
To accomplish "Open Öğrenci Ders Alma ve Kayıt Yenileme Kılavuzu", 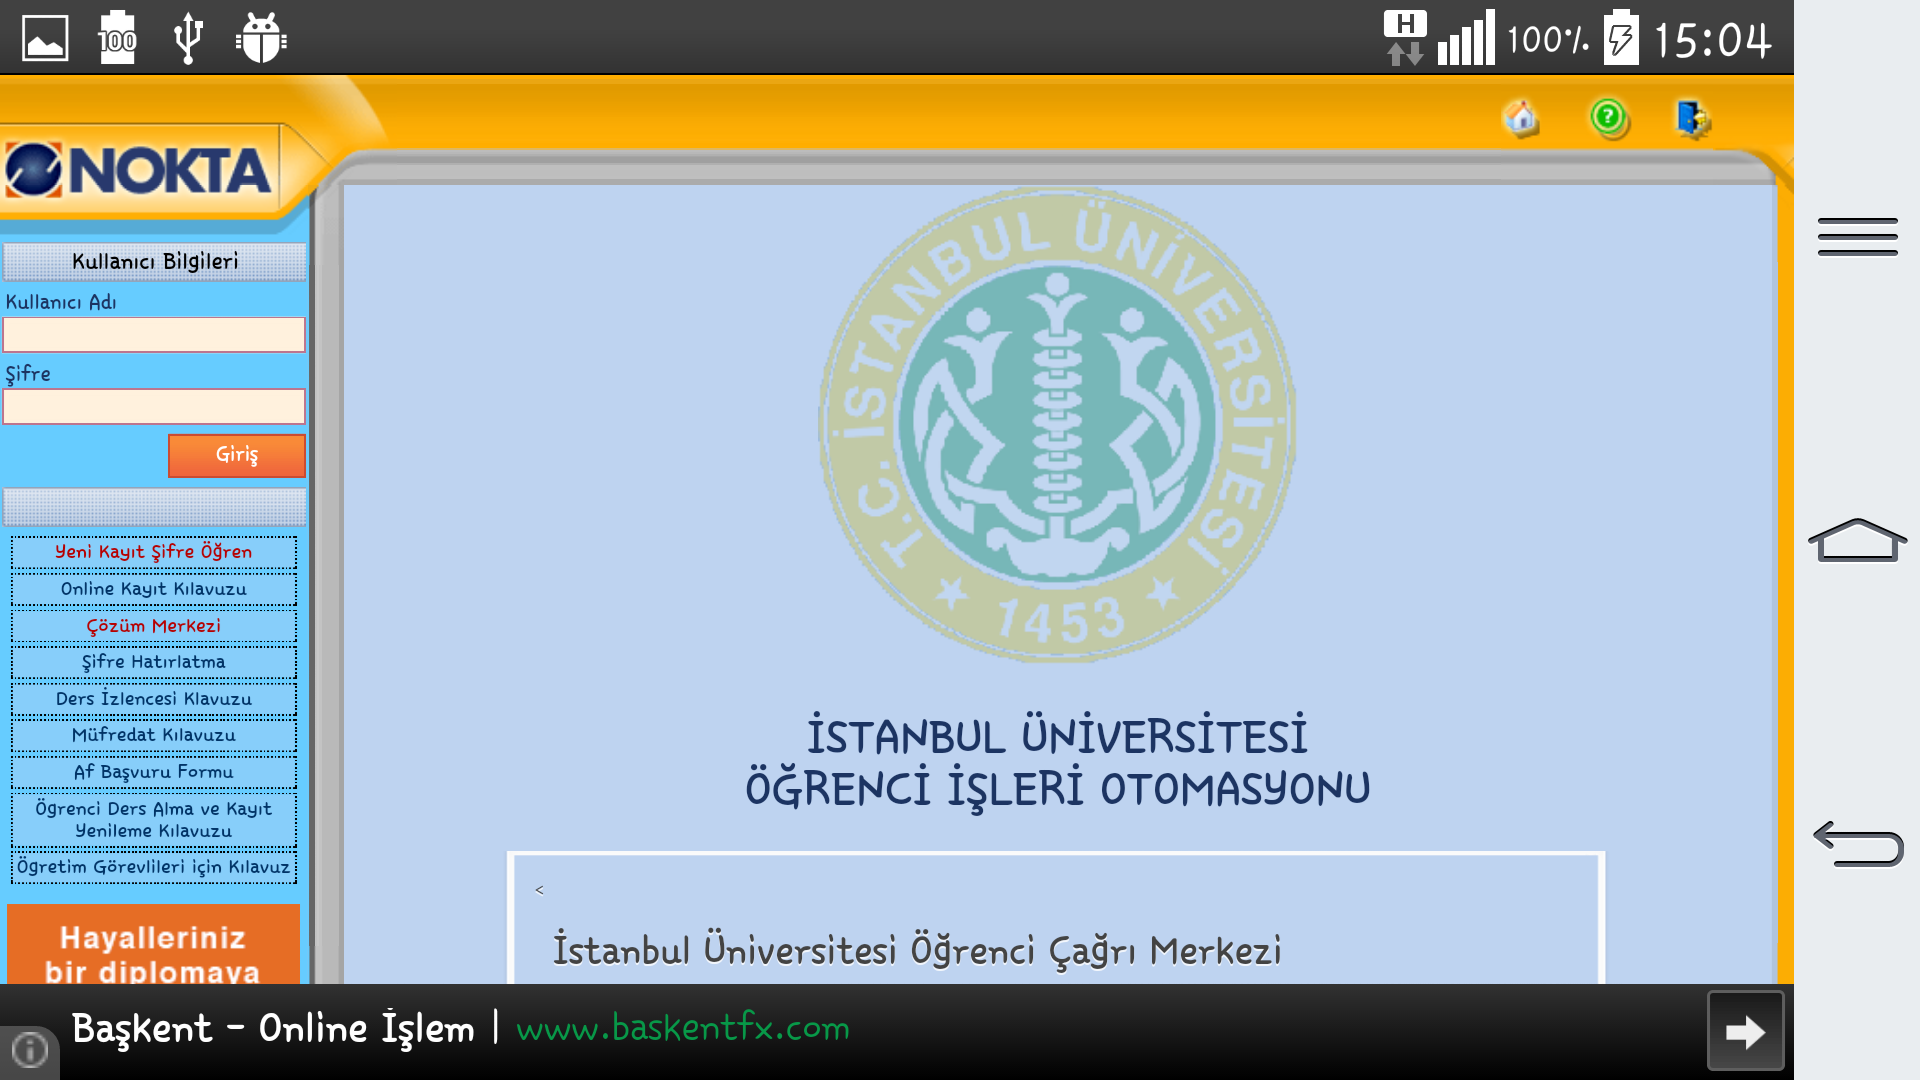I will coord(154,820).
